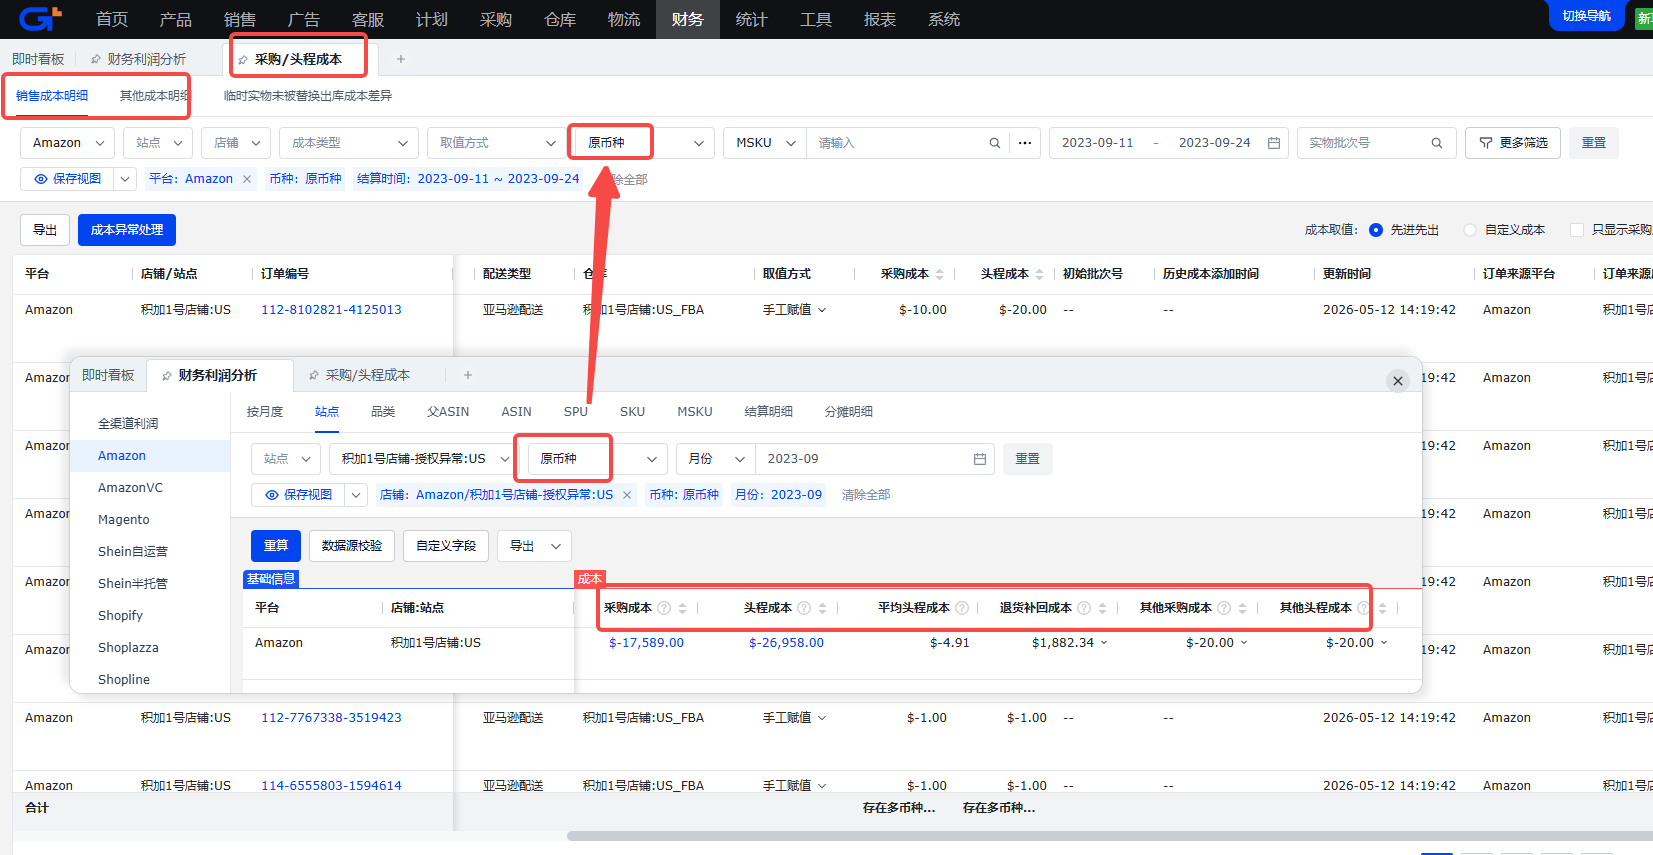Viewport: 1653px width, 855px height.
Task: Remove the popup 店铺 filter tag
Action: pos(627,495)
